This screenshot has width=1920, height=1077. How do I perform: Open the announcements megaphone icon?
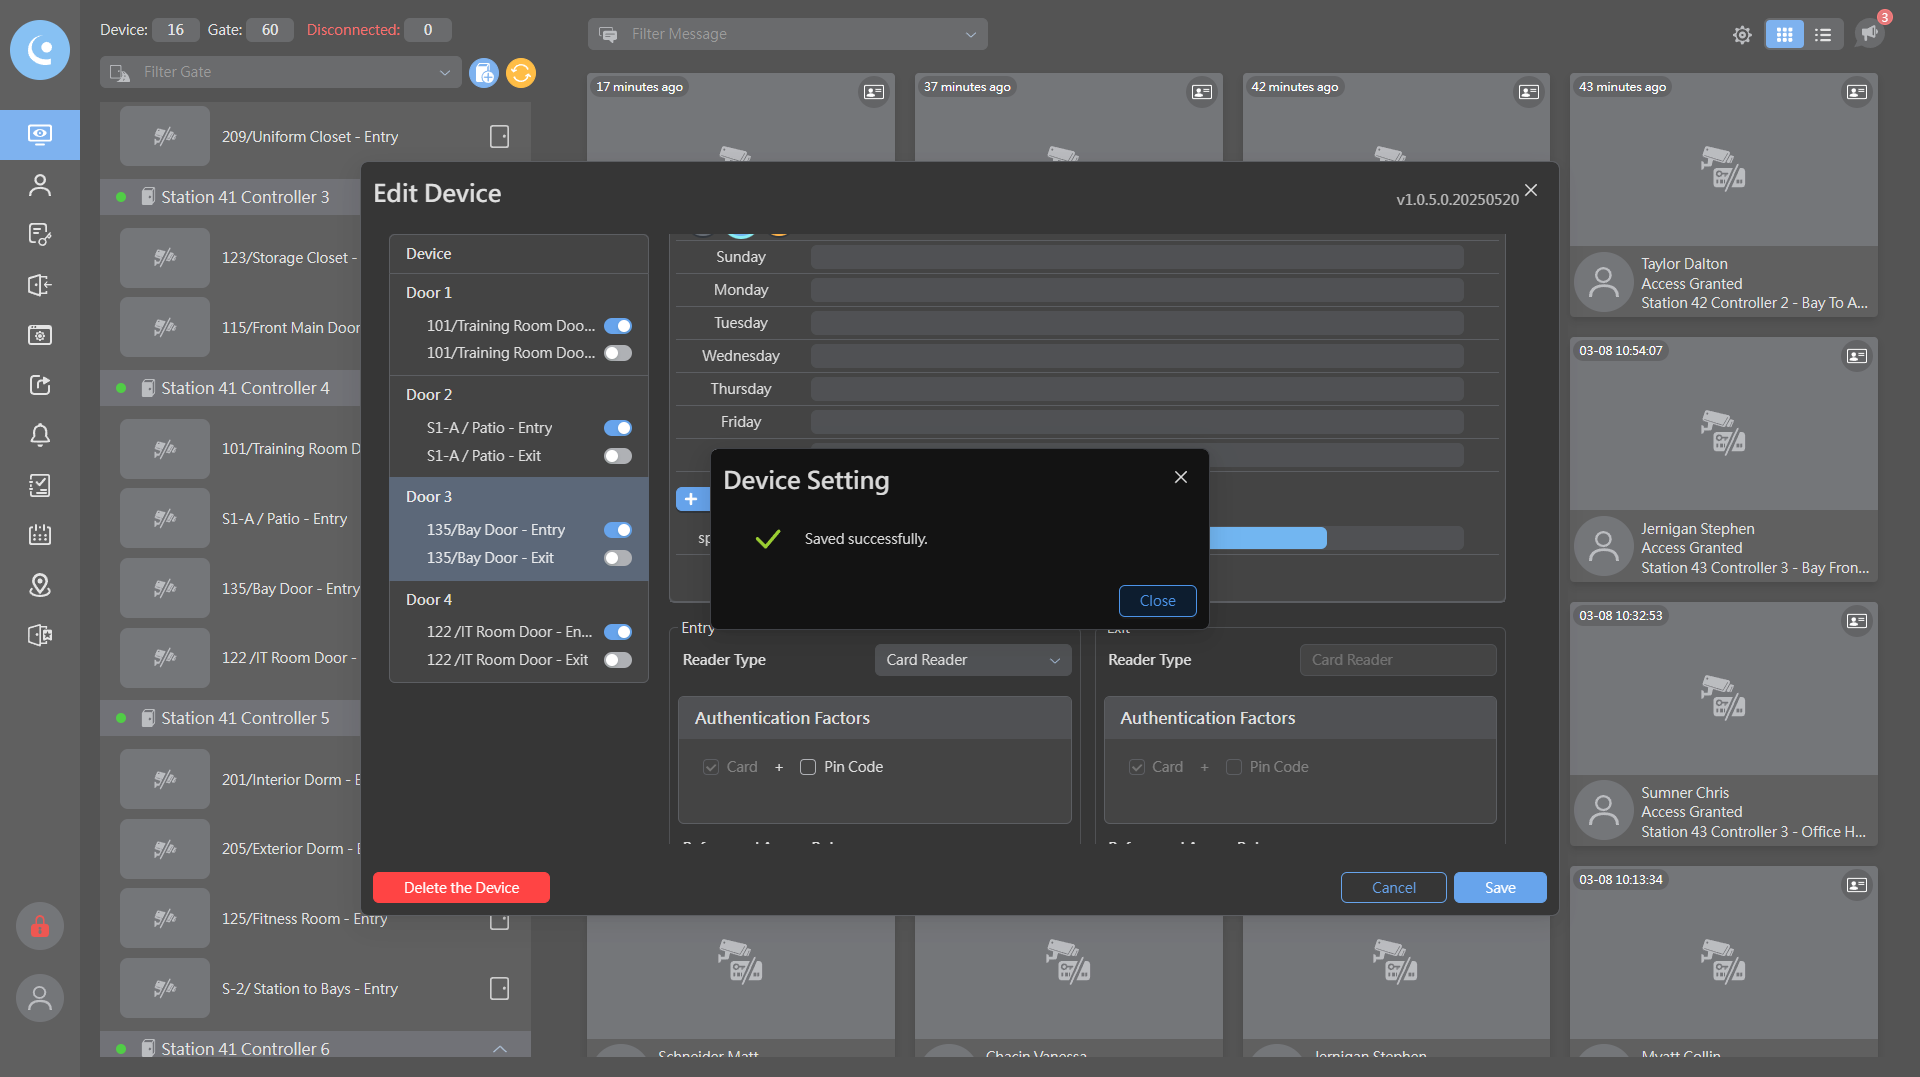point(1869,33)
